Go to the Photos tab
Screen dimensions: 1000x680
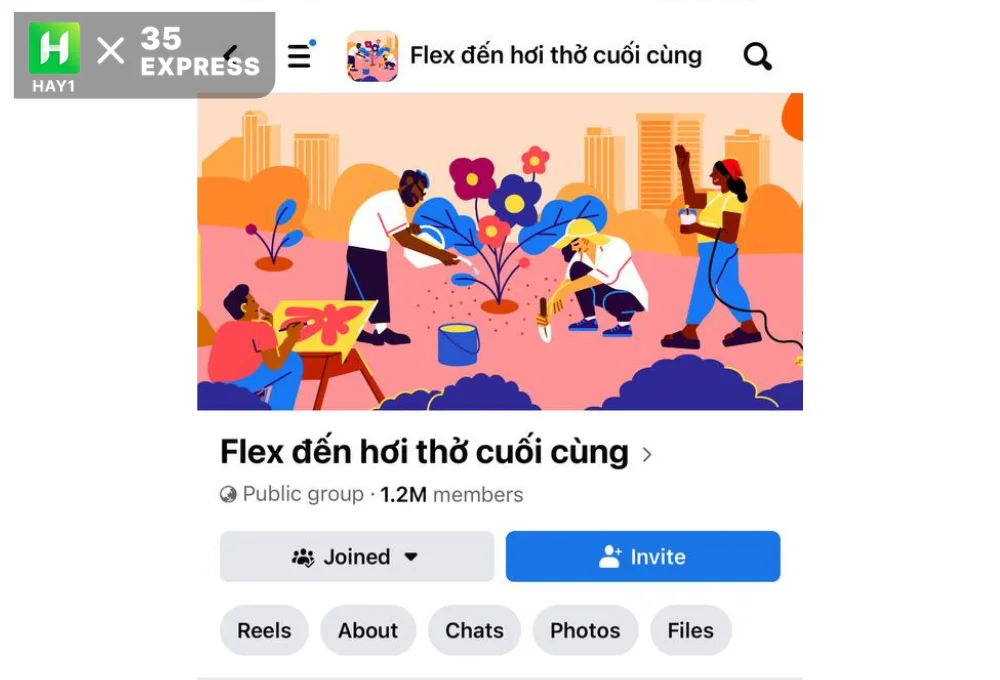585,630
